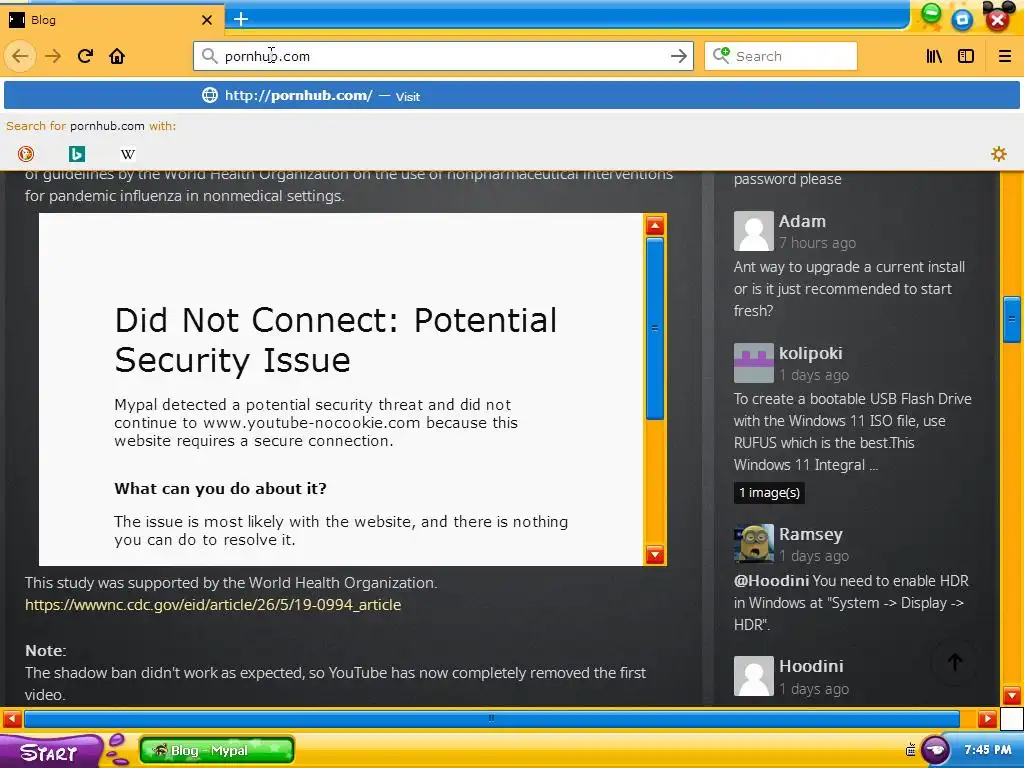Click the small tray icon beside clock
Screen dimensions: 1024x768
pos(910,750)
